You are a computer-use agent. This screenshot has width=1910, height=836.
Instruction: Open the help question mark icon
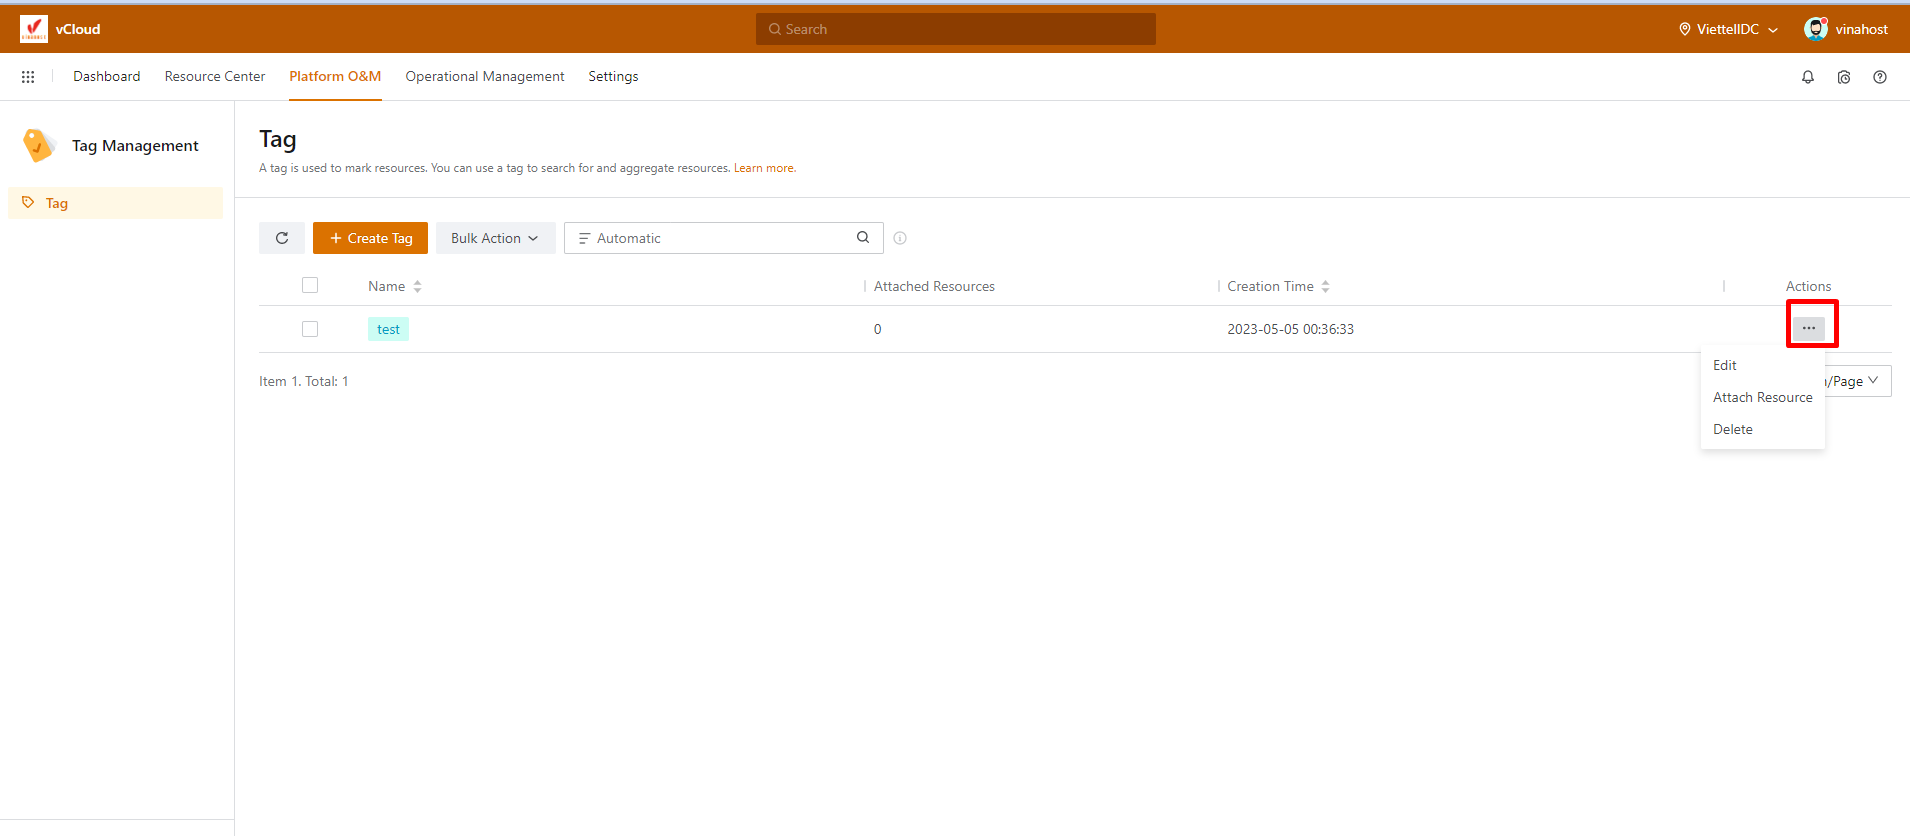pos(1879,77)
